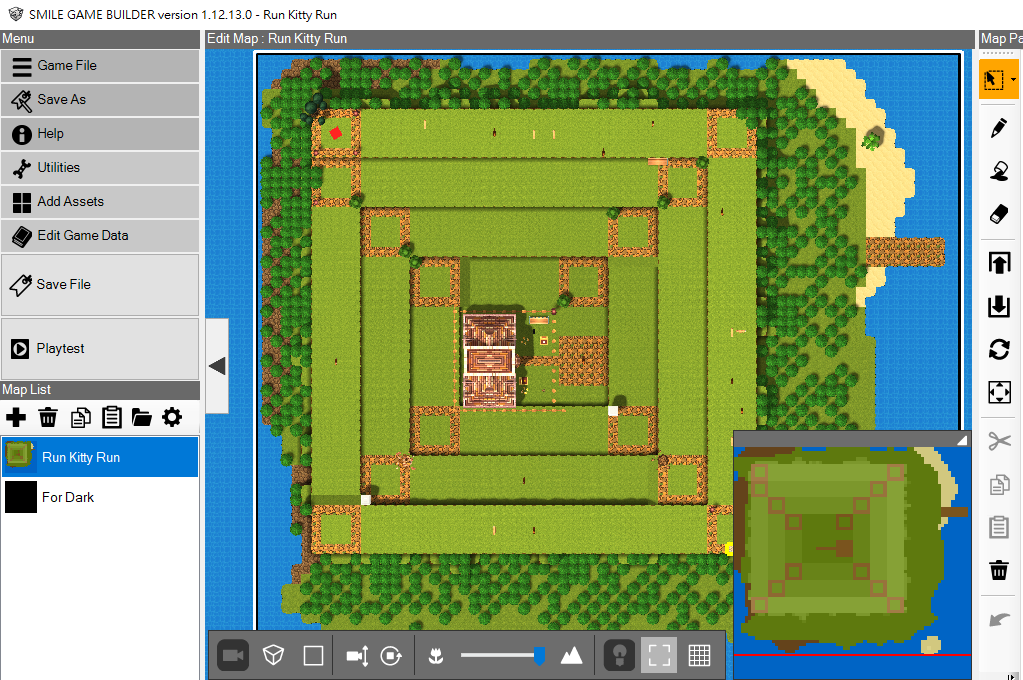The height and width of the screenshot is (680, 1023).
Task: Click the red marker on the map
Action: (x=335, y=133)
